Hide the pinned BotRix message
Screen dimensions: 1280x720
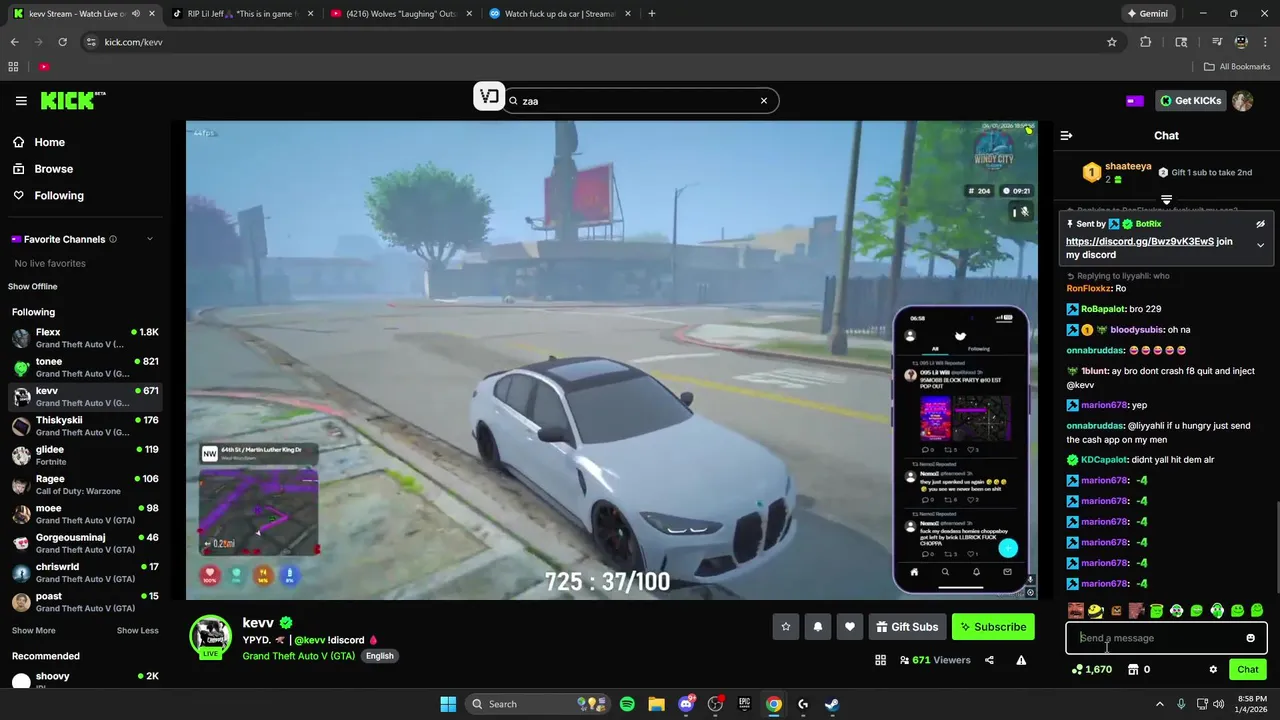[1260, 224]
